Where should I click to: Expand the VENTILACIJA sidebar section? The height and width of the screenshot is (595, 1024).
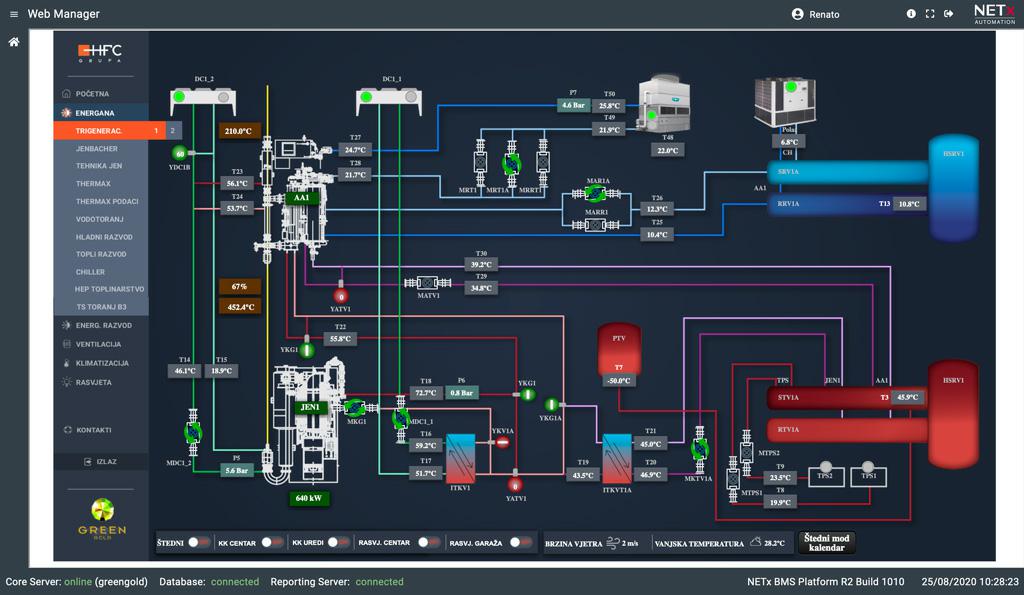tap(98, 344)
